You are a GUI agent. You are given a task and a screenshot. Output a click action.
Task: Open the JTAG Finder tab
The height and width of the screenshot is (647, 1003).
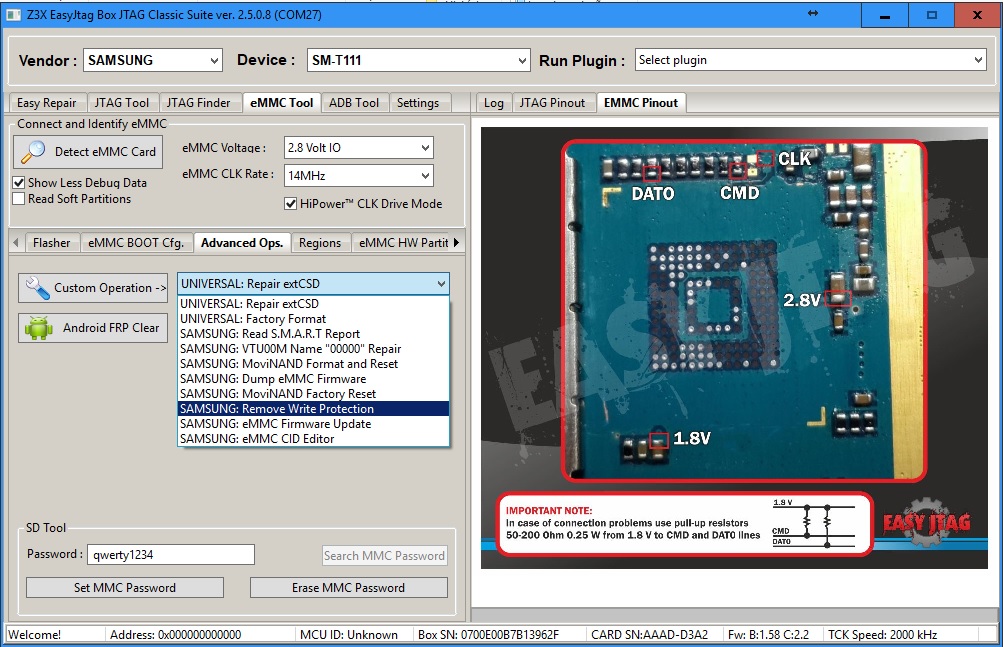(x=198, y=103)
